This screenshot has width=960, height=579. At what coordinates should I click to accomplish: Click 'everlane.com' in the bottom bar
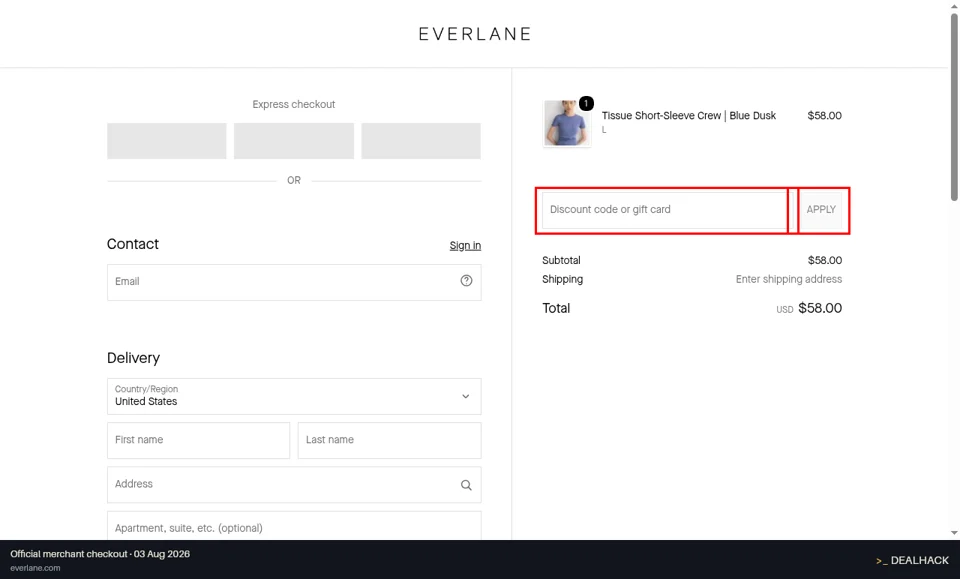click(36, 568)
